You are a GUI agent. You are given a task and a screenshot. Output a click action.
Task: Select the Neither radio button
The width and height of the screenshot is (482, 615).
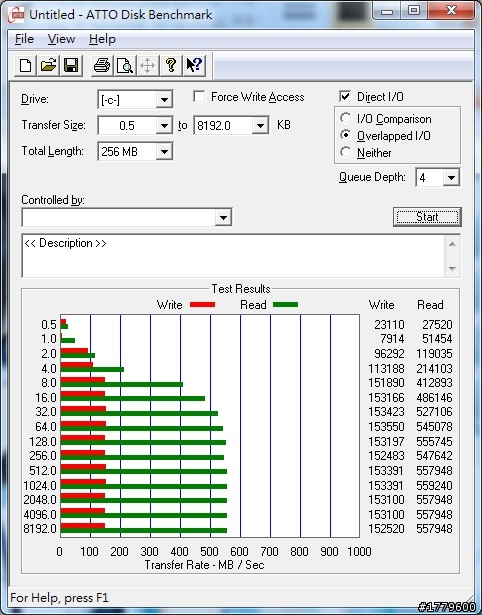346,152
